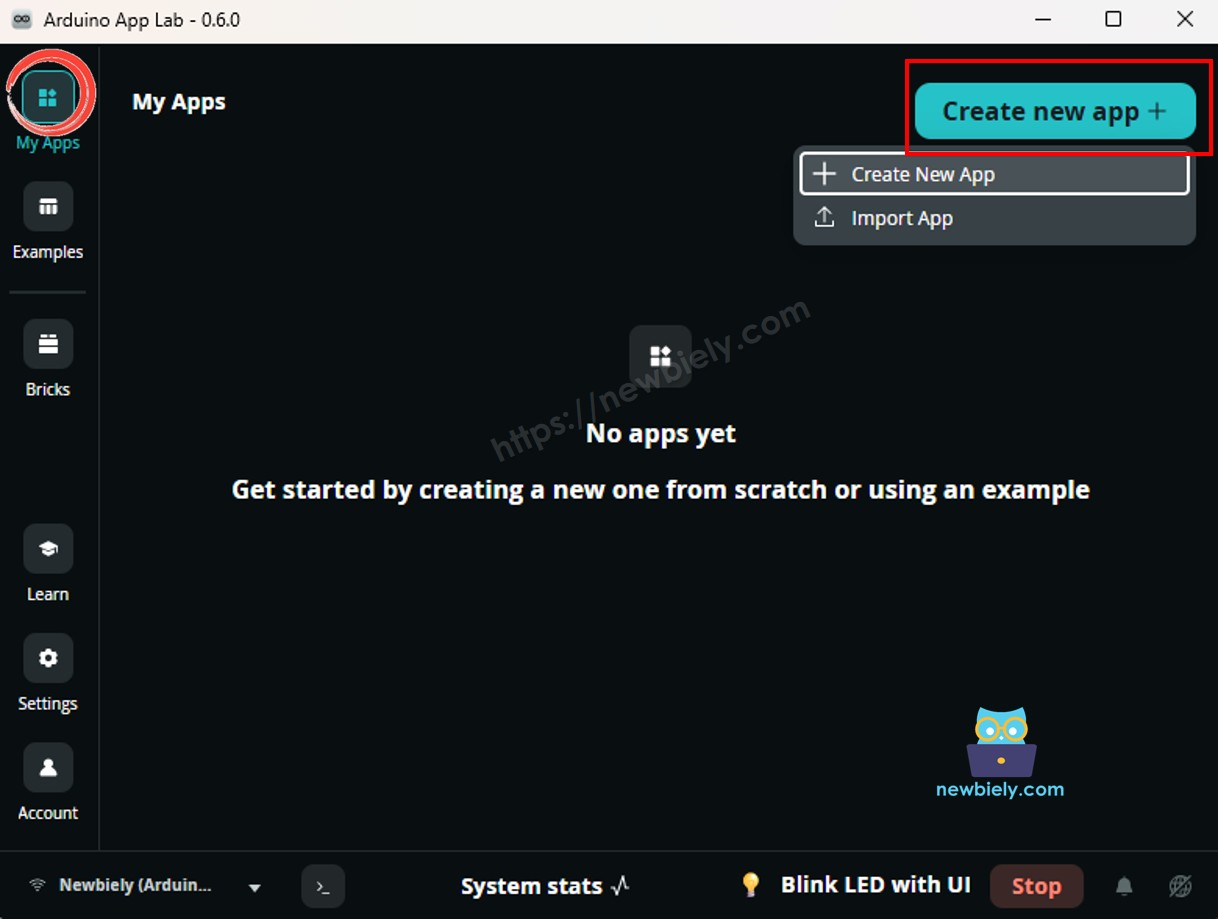Select Import App menu entry
1218x919 pixels.
pyautogui.click(x=994, y=218)
